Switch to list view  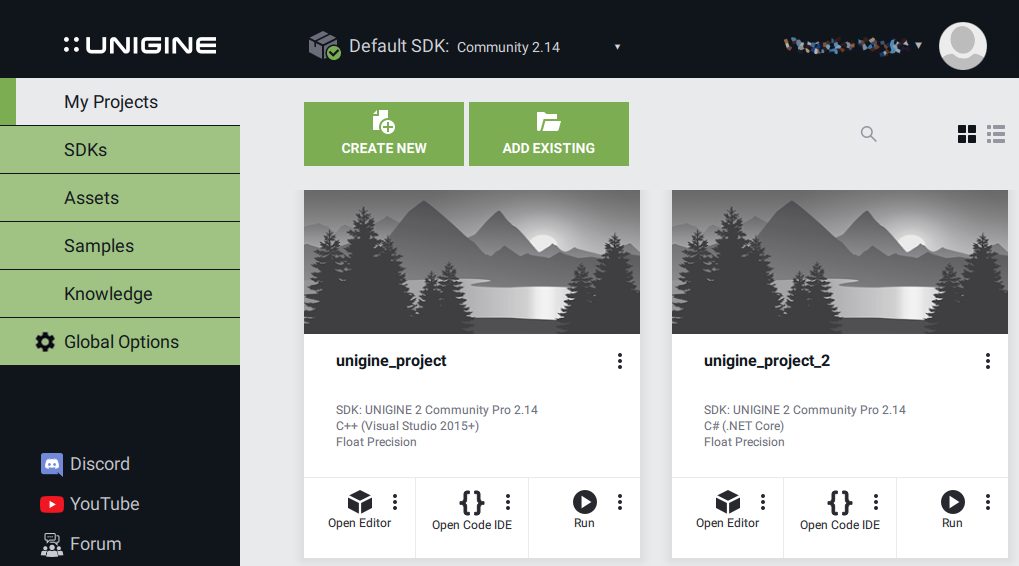point(996,134)
